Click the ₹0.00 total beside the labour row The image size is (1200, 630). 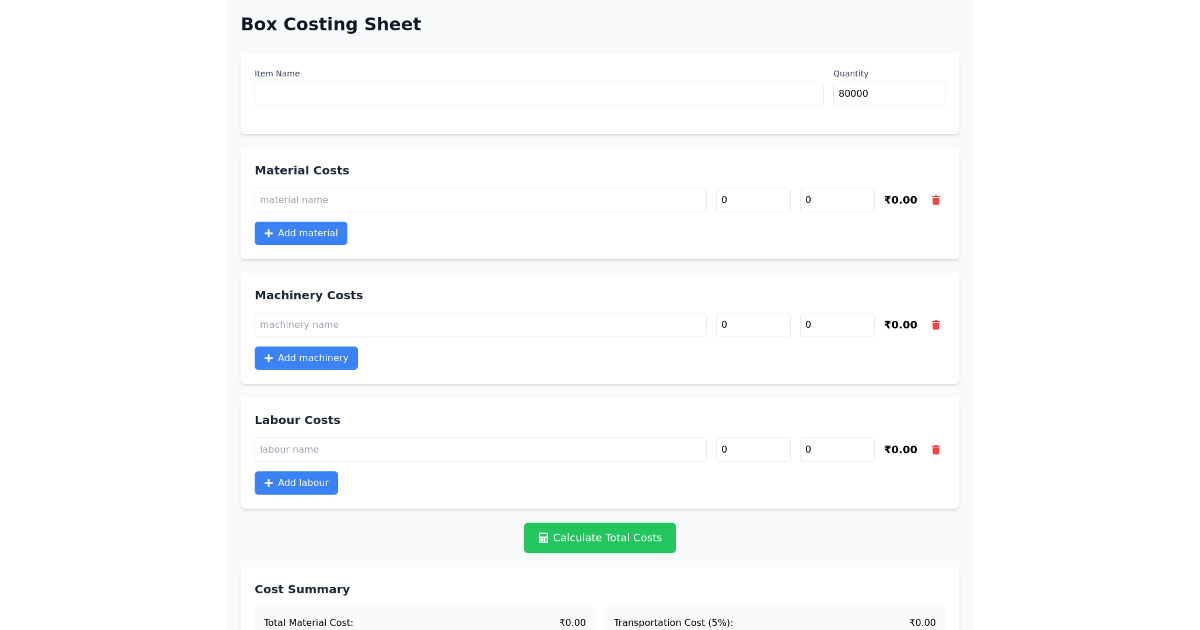click(899, 449)
